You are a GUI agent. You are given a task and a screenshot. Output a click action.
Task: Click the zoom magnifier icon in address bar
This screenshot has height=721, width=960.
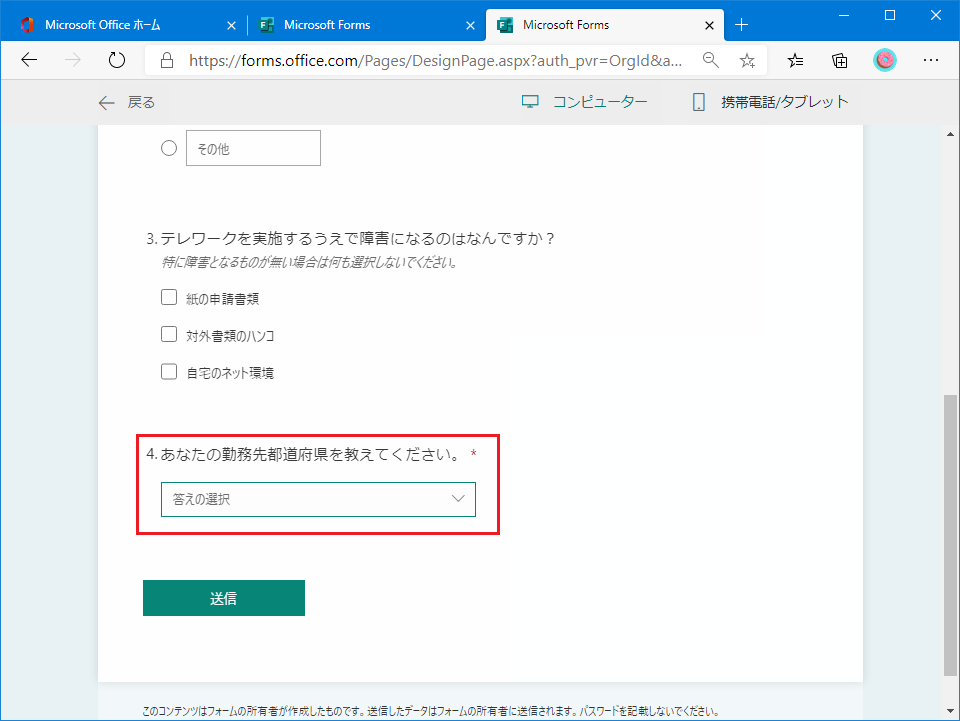coord(711,60)
